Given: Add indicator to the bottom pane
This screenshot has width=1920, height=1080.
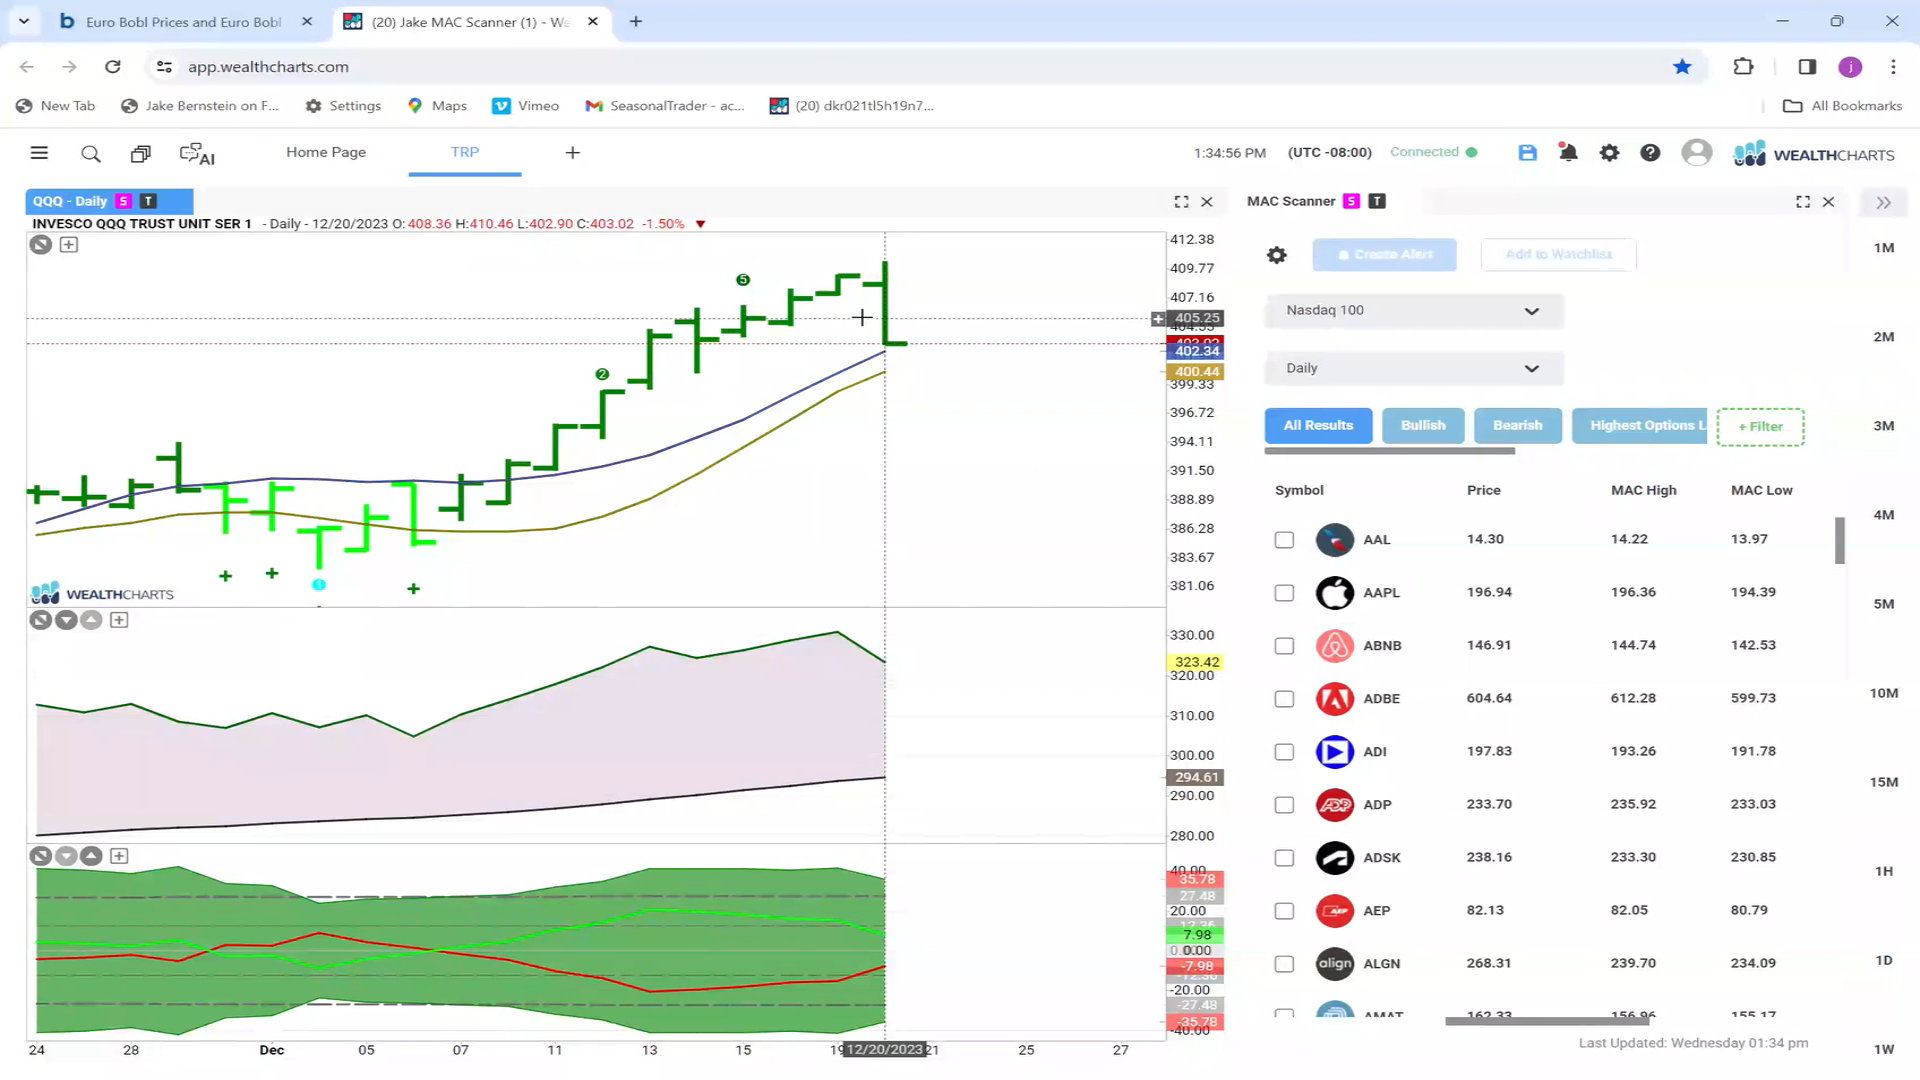Looking at the screenshot, I should [119, 856].
